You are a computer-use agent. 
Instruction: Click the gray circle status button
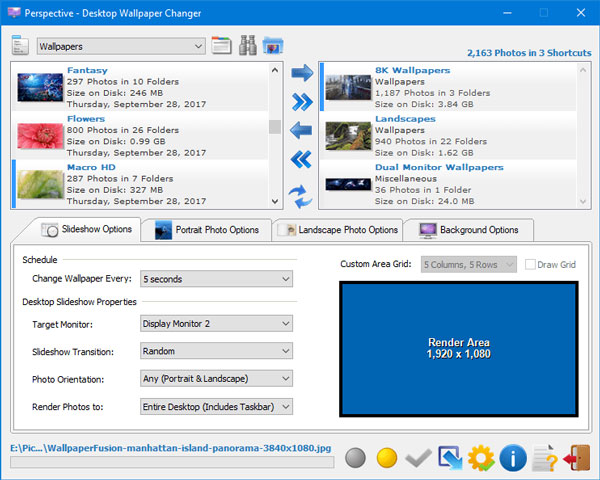(355, 458)
